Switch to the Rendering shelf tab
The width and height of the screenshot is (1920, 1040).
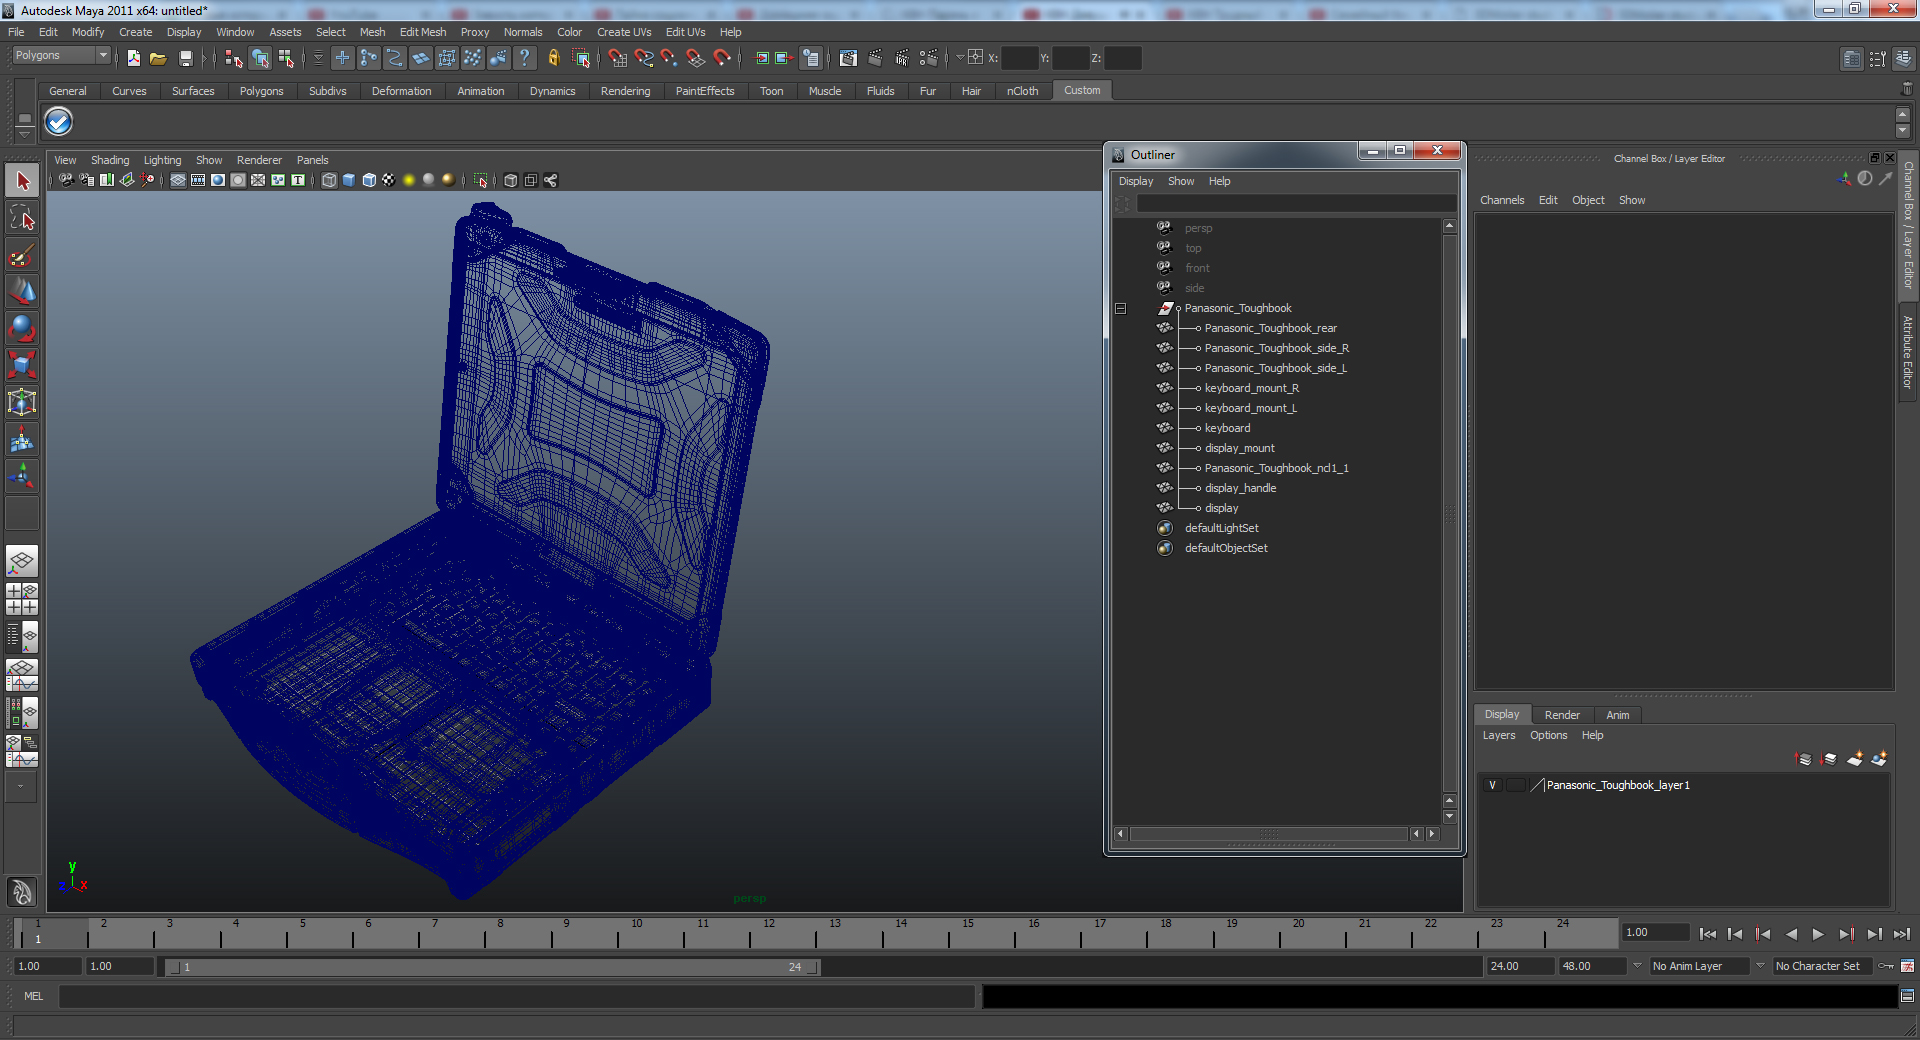coord(625,91)
